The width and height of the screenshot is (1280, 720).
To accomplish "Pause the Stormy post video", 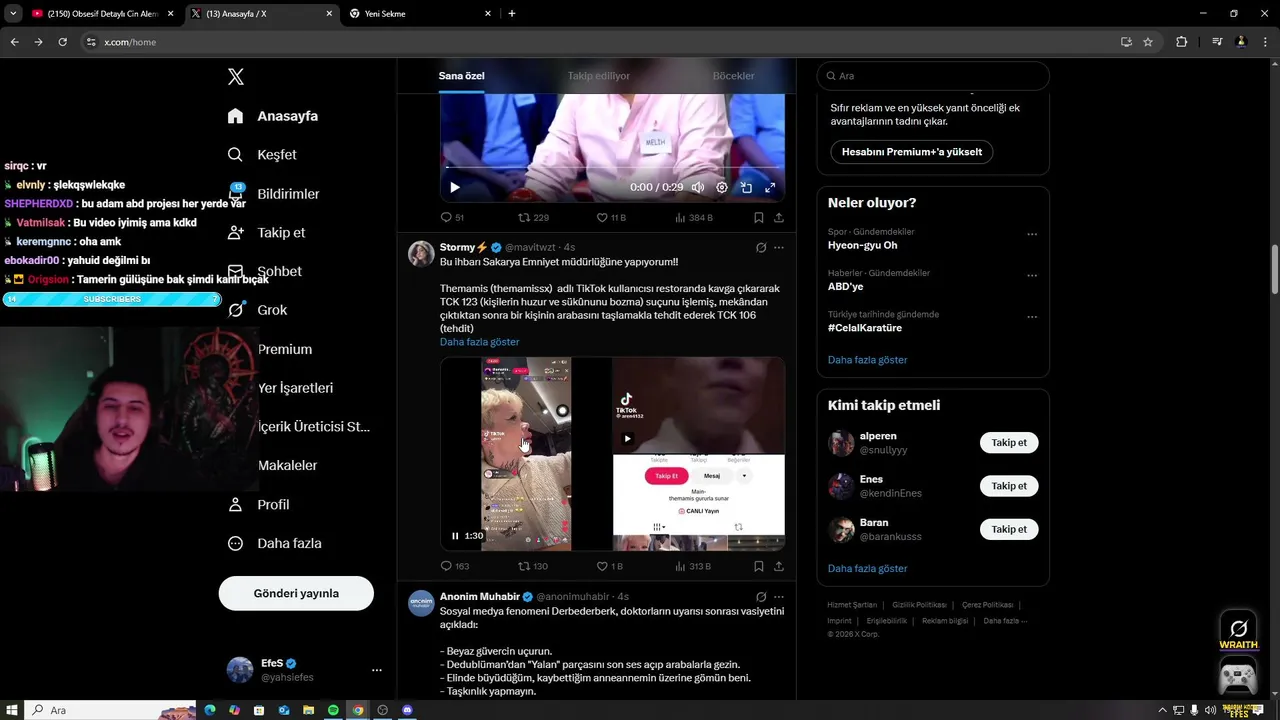I will click(455, 536).
